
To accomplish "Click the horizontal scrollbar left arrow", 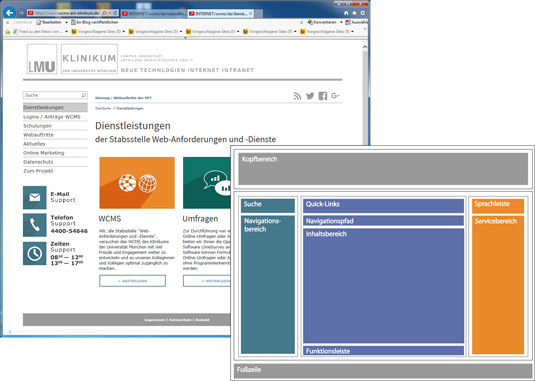I will [x=10, y=332].
